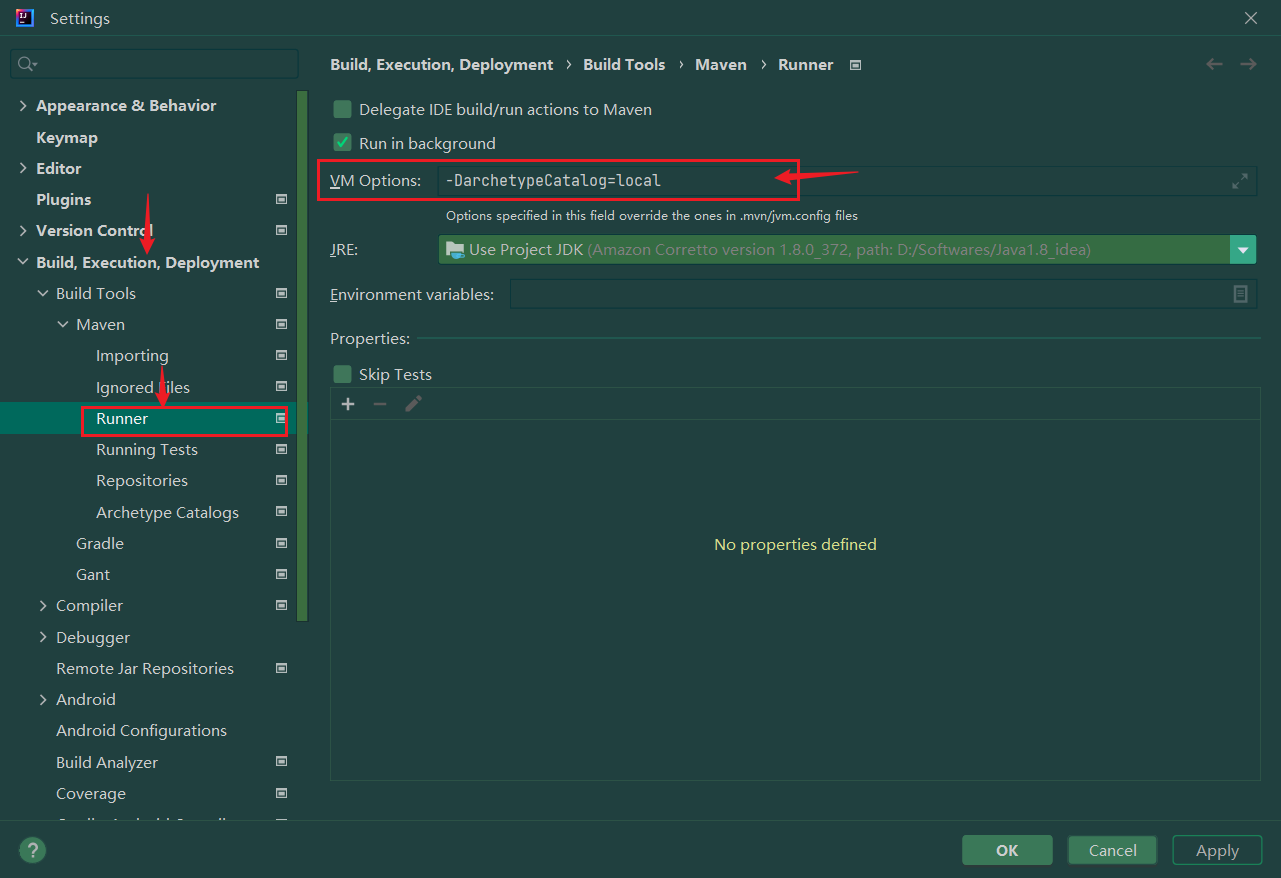The height and width of the screenshot is (878, 1281).
Task: Click project icon next to Ignored Files
Action: click(x=281, y=387)
